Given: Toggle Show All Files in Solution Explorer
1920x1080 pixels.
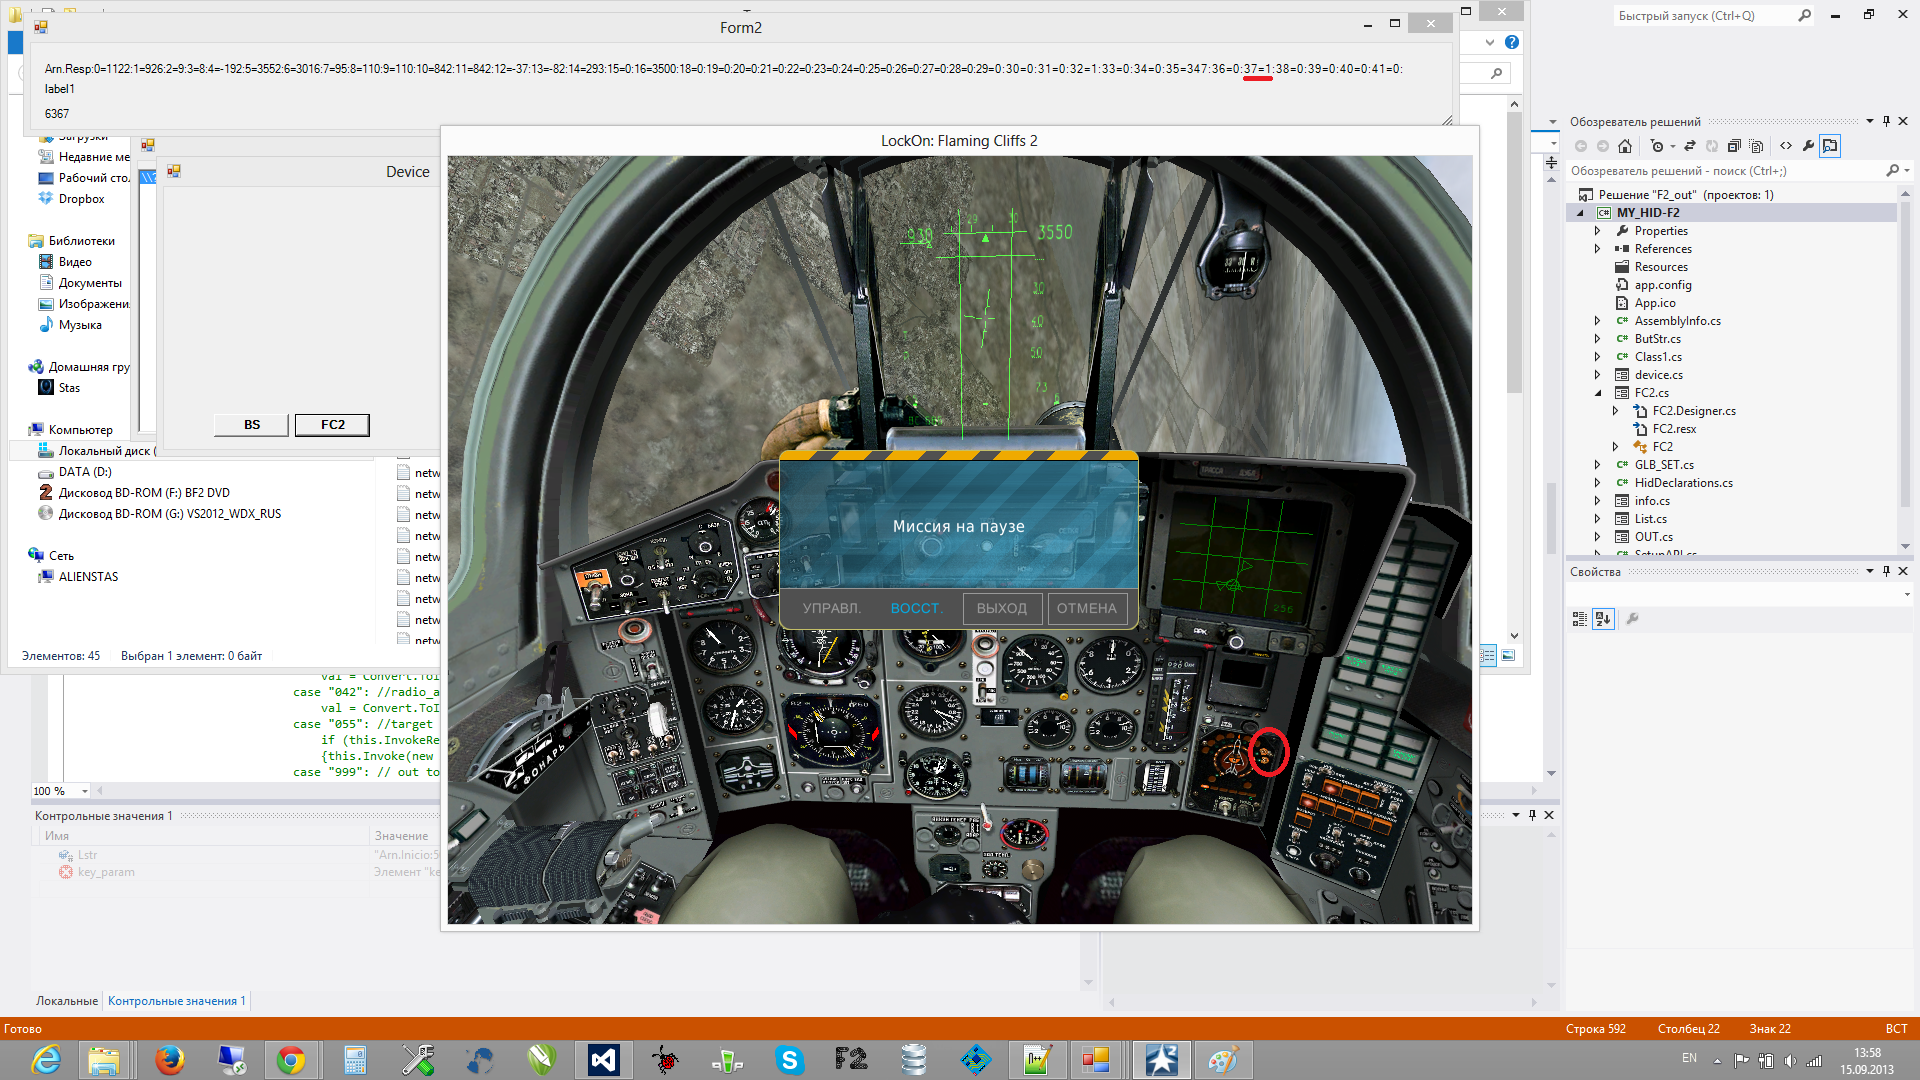Looking at the screenshot, I should [1756, 146].
